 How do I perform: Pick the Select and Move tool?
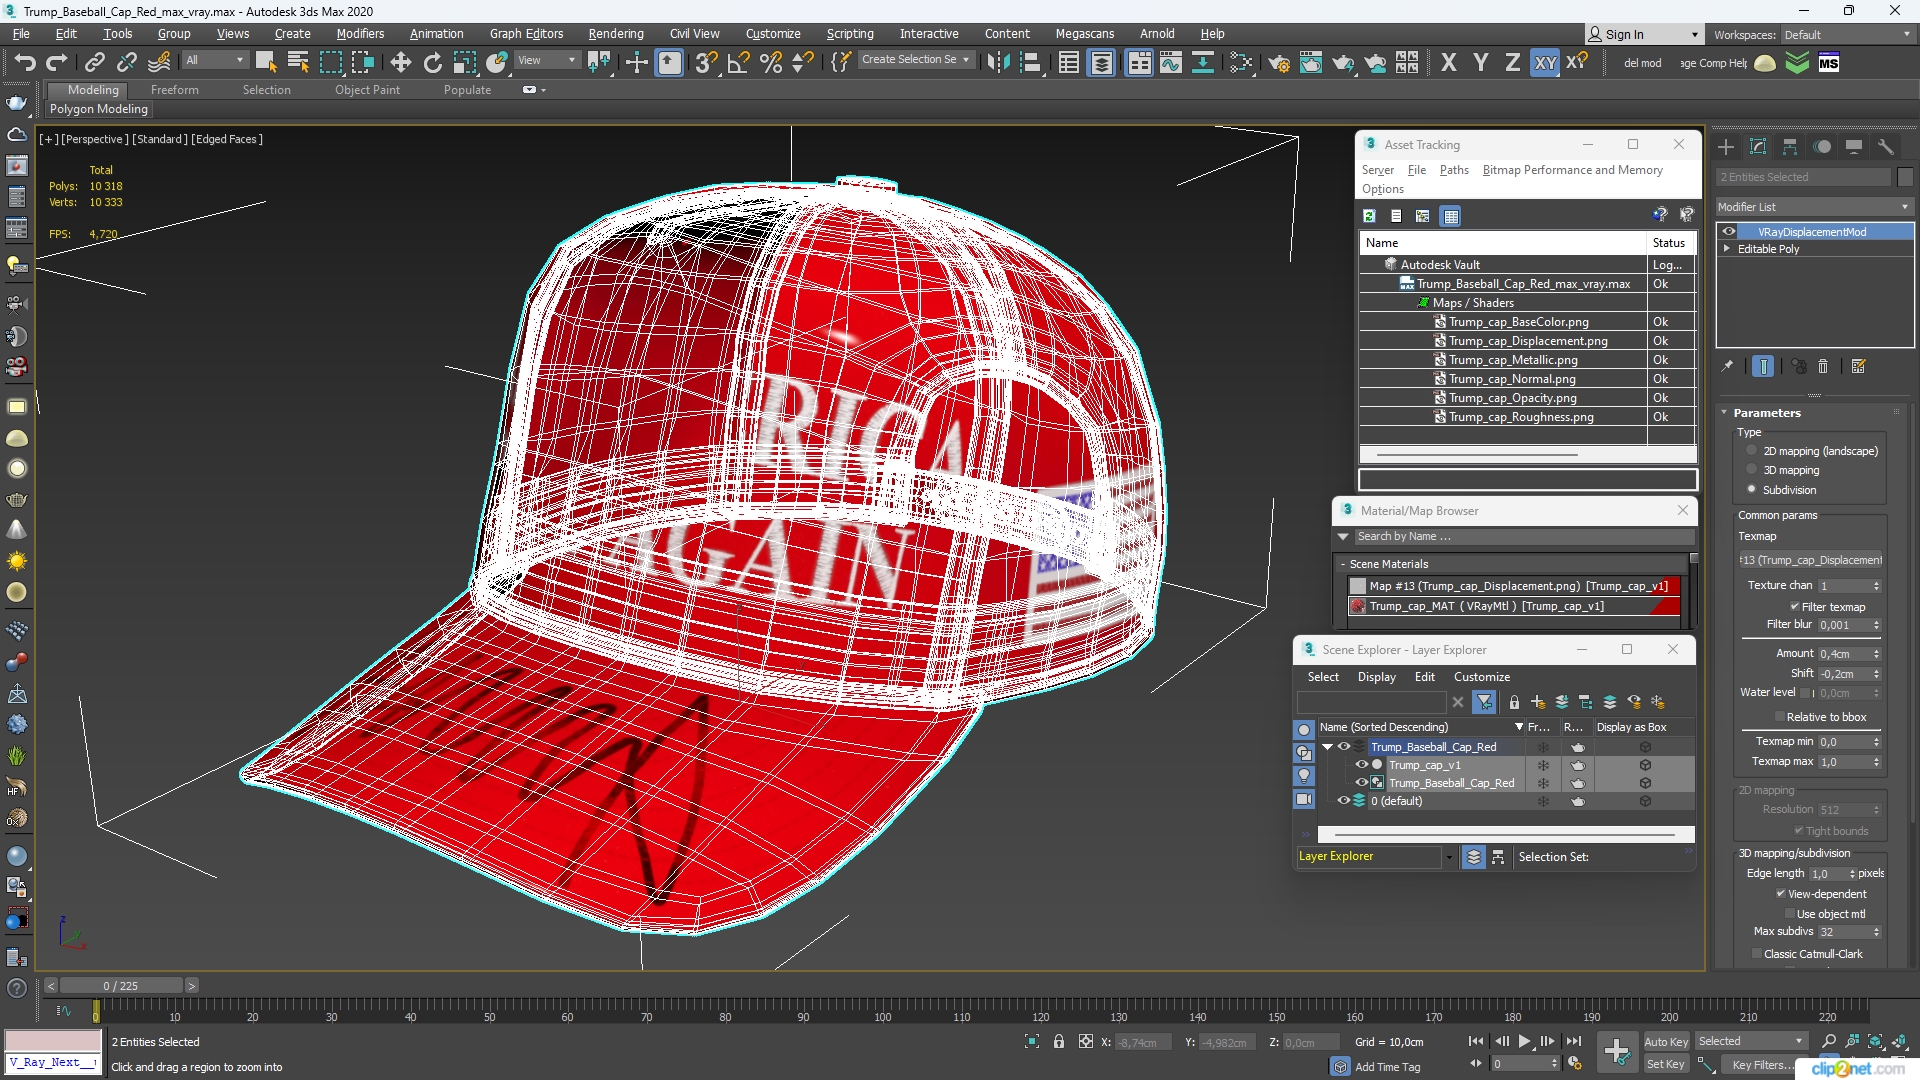pyautogui.click(x=400, y=62)
